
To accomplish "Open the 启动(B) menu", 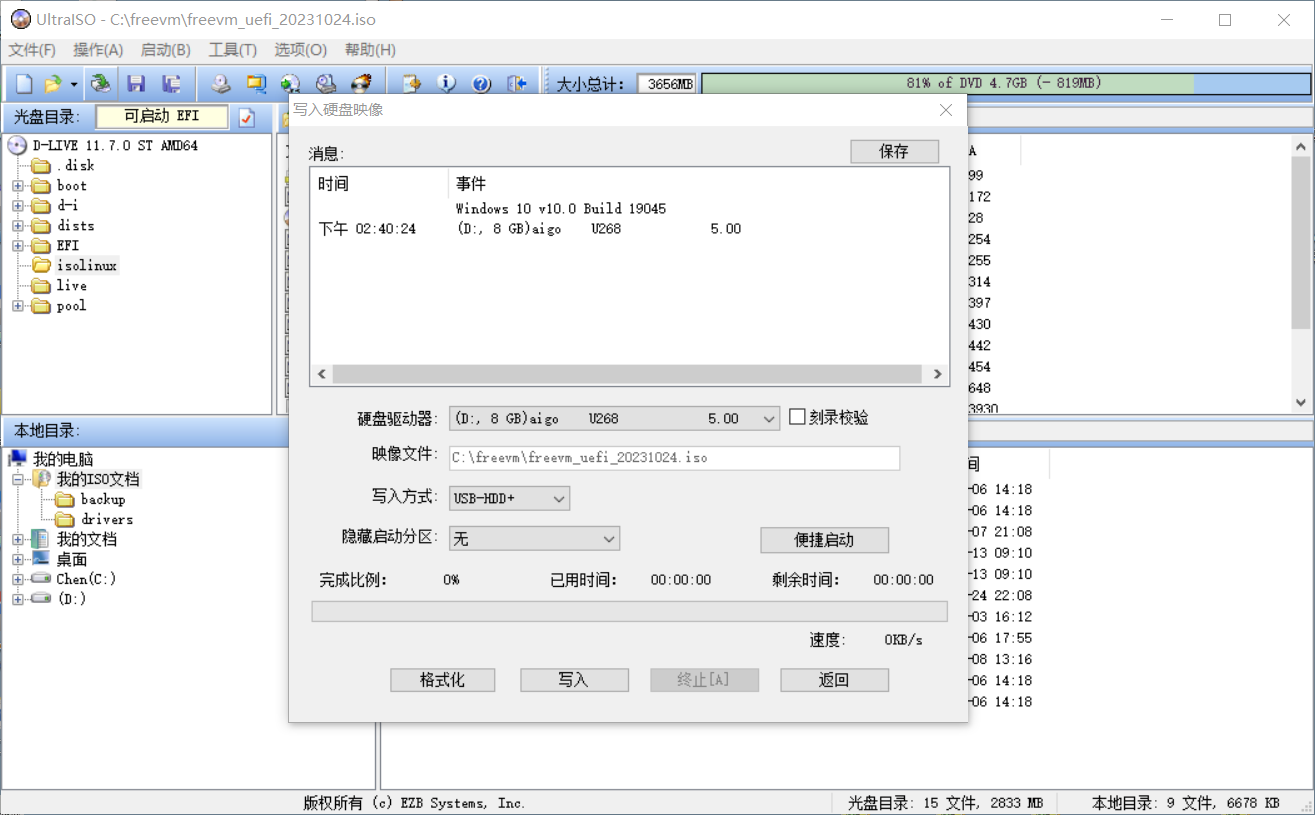I will point(165,50).
